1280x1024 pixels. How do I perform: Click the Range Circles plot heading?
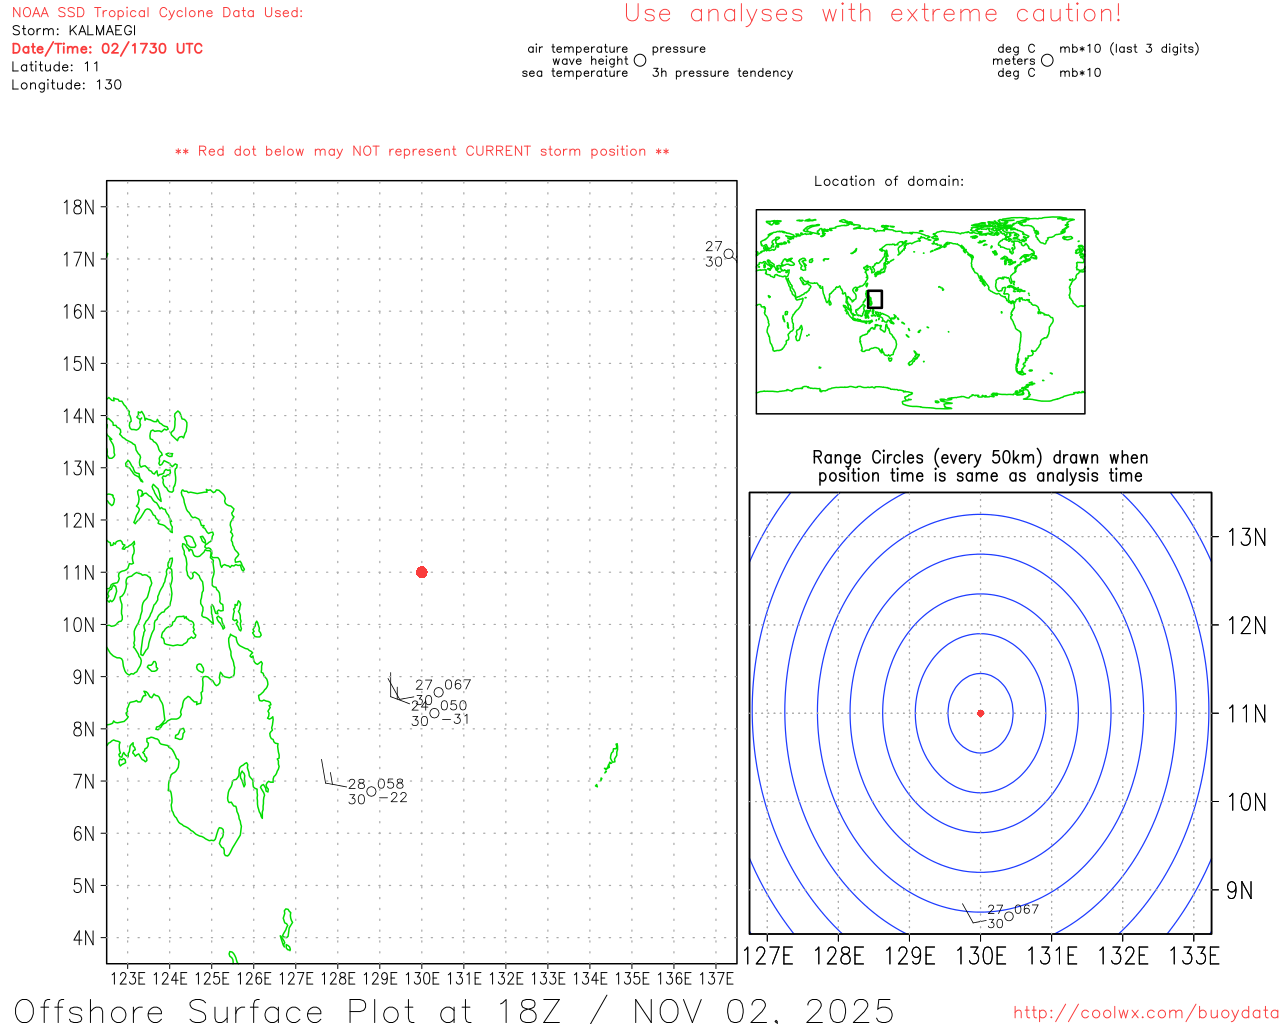[980, 466]
